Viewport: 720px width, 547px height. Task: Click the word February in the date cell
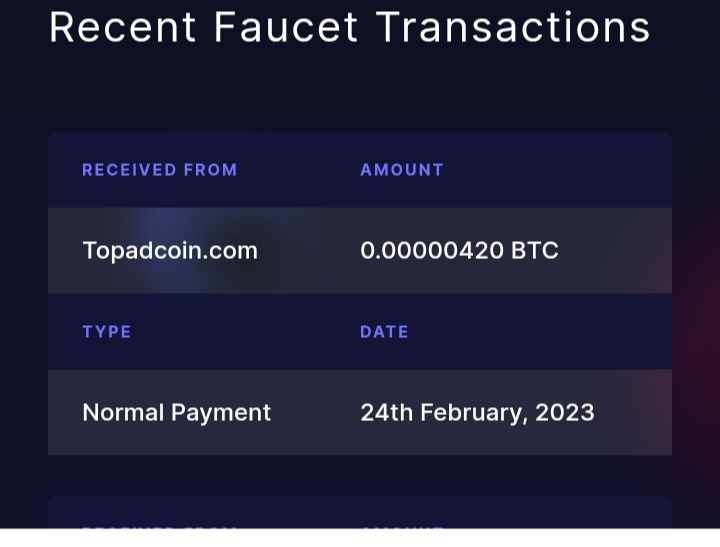472,413
